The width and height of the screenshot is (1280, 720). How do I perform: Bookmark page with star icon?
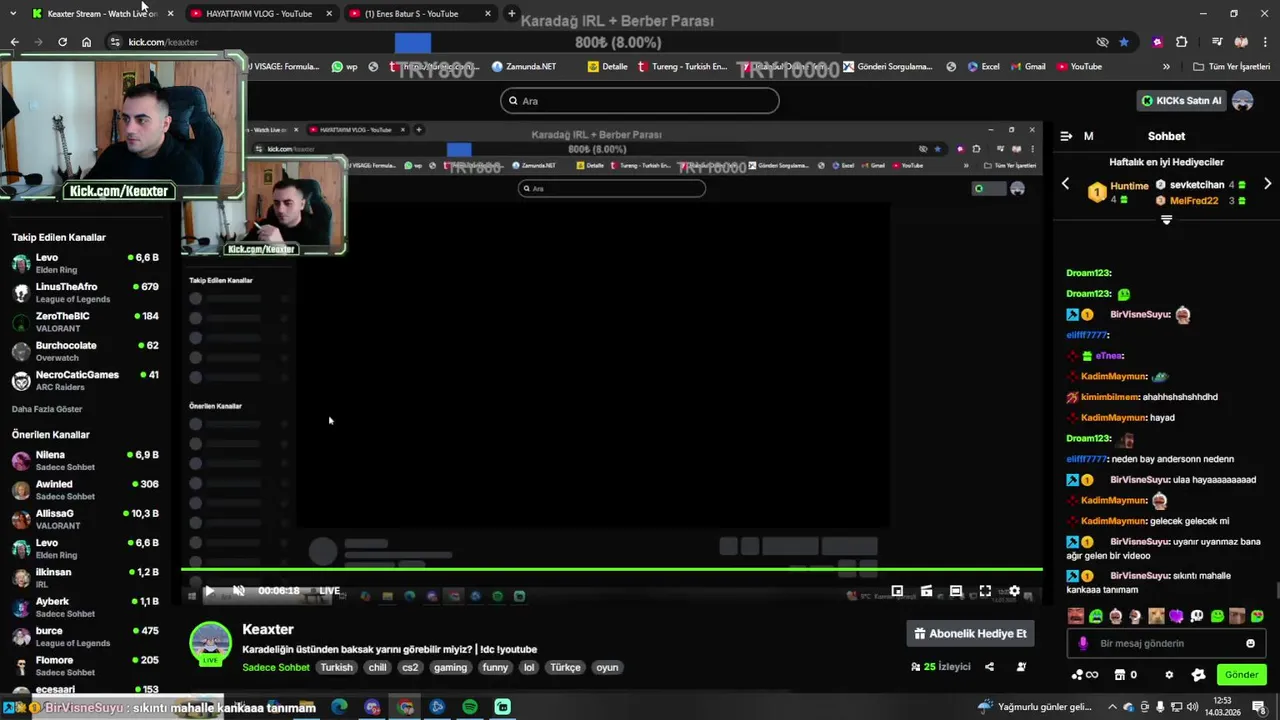(x=1124, y=42)
